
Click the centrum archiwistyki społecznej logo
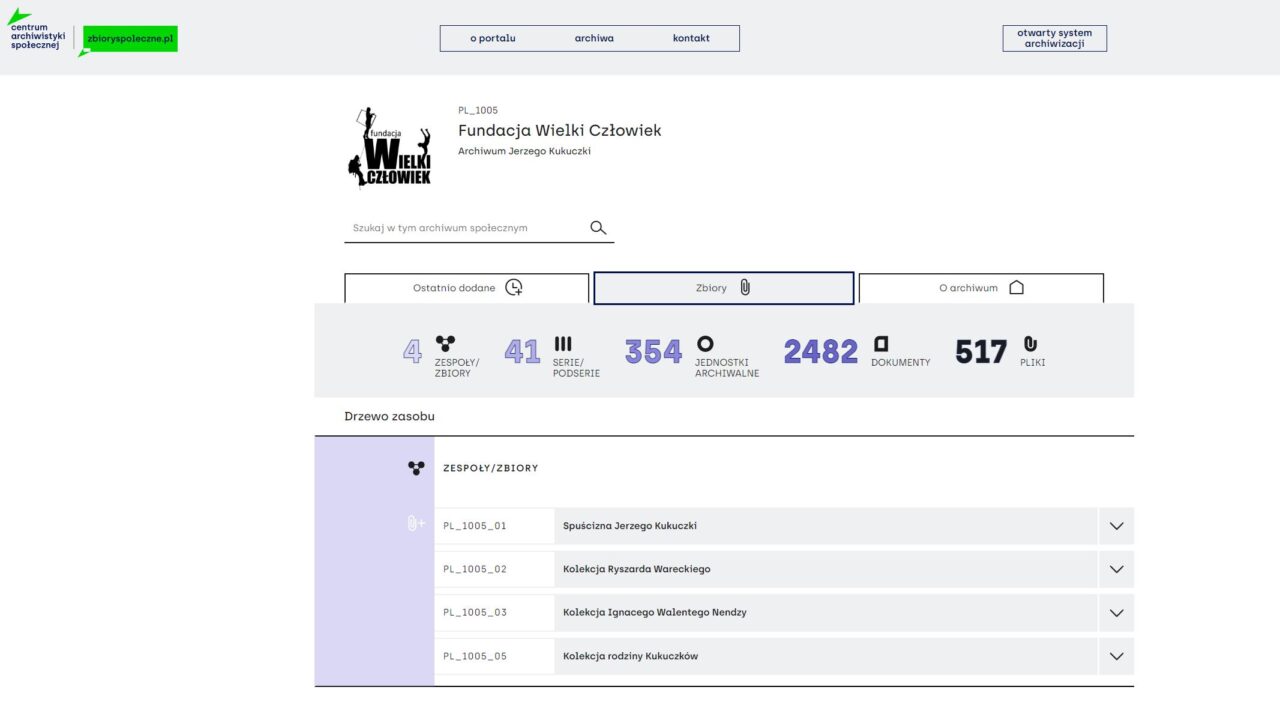point(36,35)
